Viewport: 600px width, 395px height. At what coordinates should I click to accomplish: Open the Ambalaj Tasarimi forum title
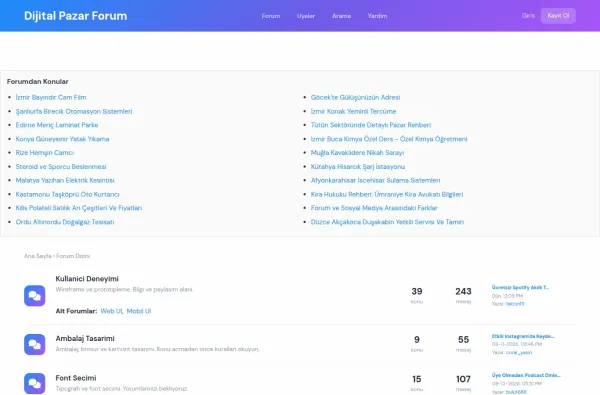click(85, 338)
